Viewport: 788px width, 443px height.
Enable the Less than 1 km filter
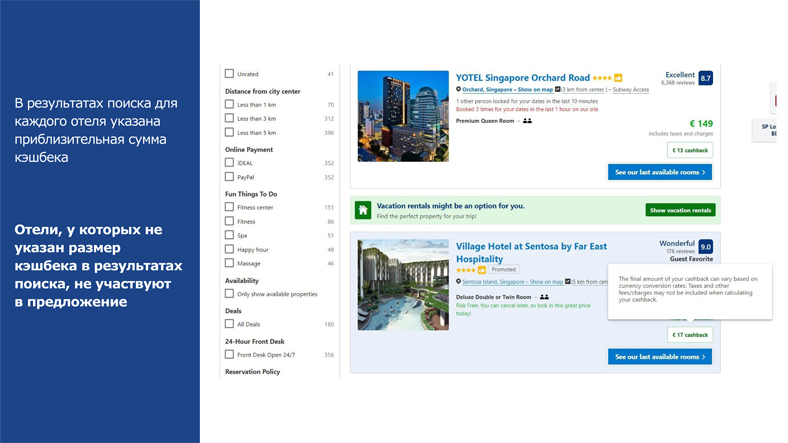229,104
